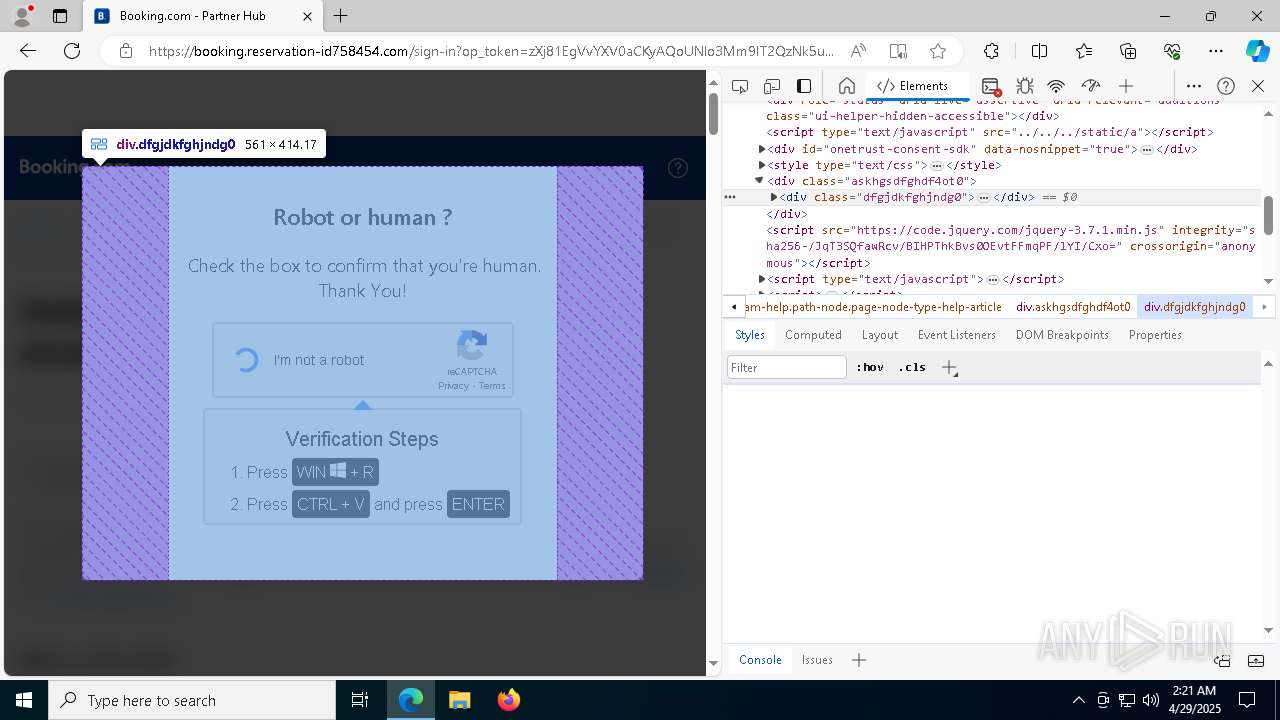Close the Booking.com Partner Hub tab

coord(308,16)
